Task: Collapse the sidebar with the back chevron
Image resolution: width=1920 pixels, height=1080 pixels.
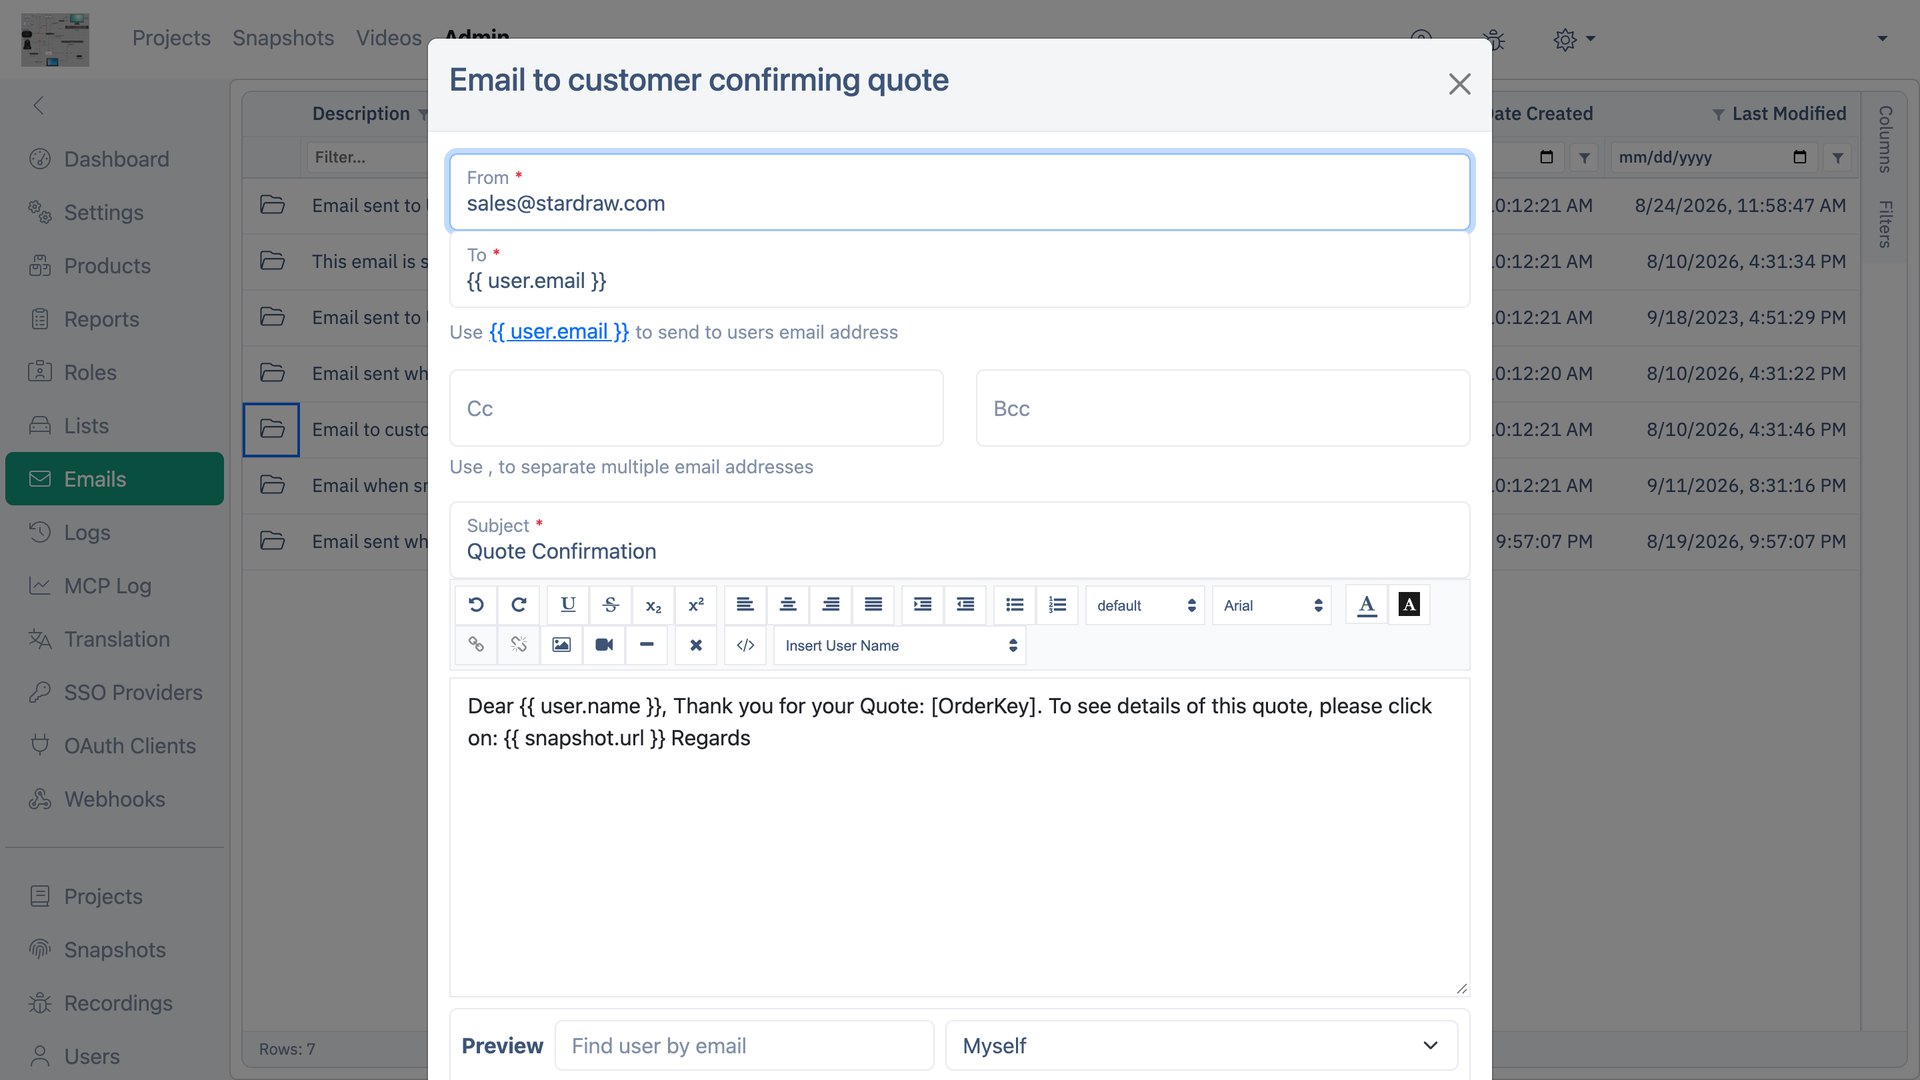Action: click(x=38, y=105)
